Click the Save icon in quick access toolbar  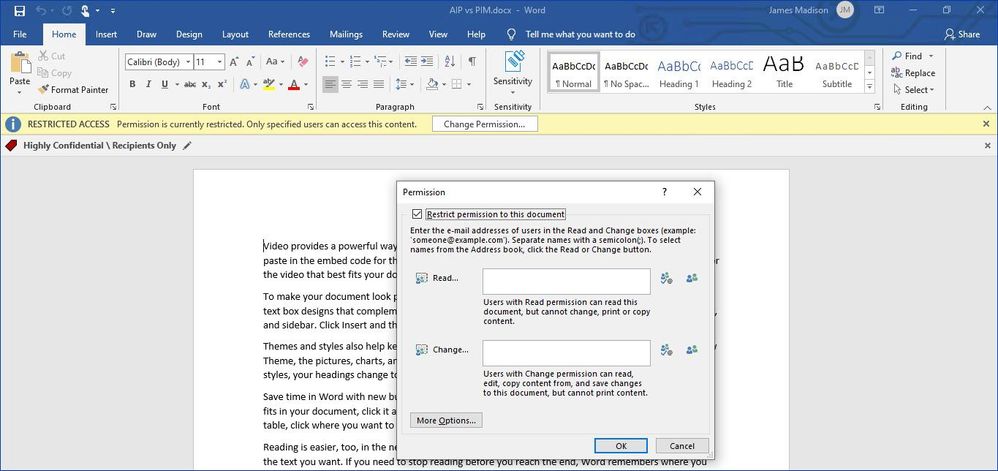pyautogui.click(x=19, y=11)
